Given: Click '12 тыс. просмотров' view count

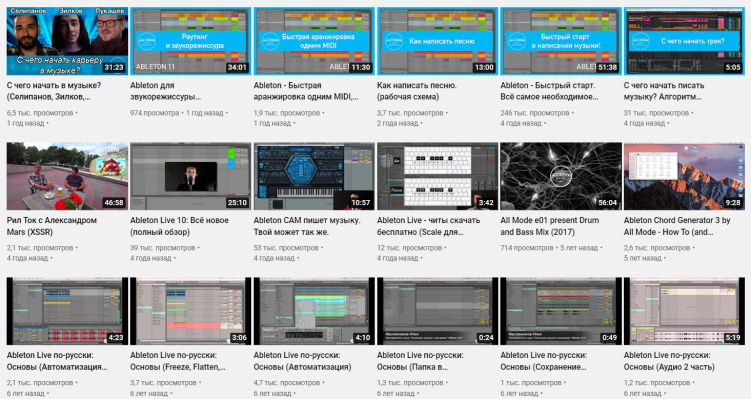Looking at the screenshot, I should tap(409, 248).
